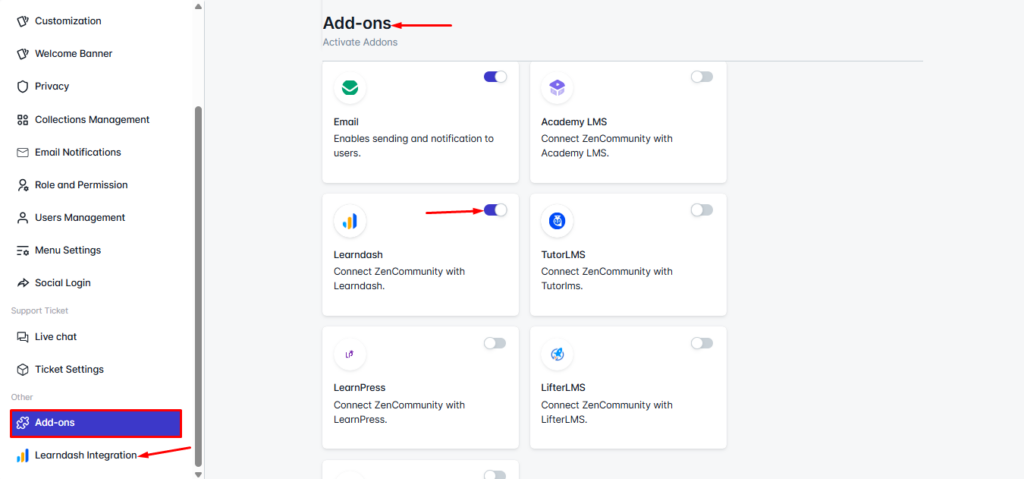Click the Academy LMS purple logo
The width and height of the screenshot is (1024, 479).
click(557, 88)
